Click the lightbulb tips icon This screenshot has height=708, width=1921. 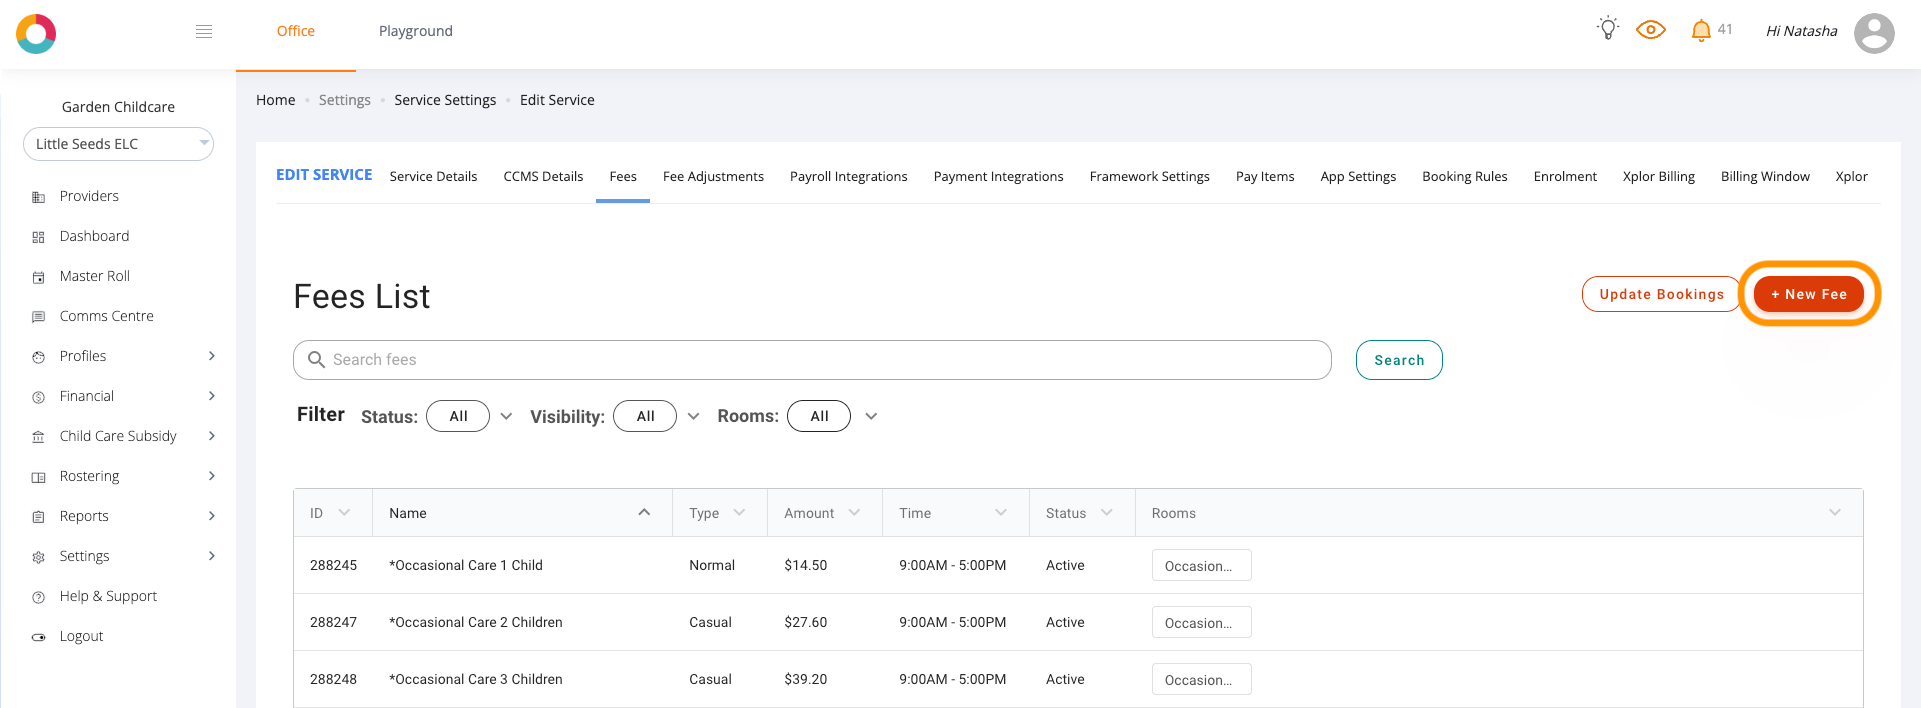(1607, 29)
